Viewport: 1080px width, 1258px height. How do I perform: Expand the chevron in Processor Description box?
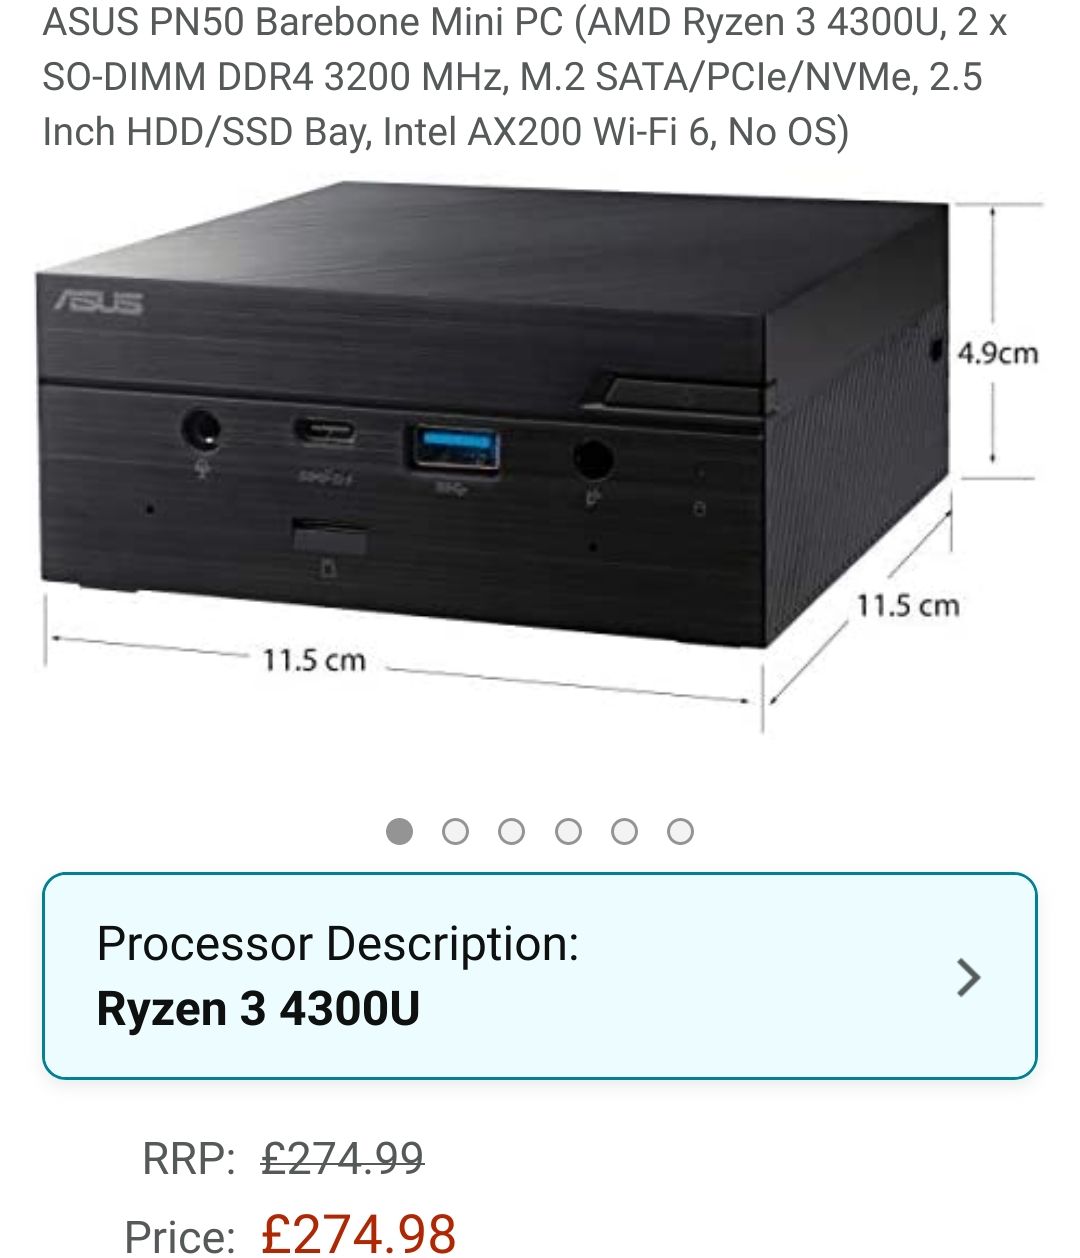pos(967,977)
